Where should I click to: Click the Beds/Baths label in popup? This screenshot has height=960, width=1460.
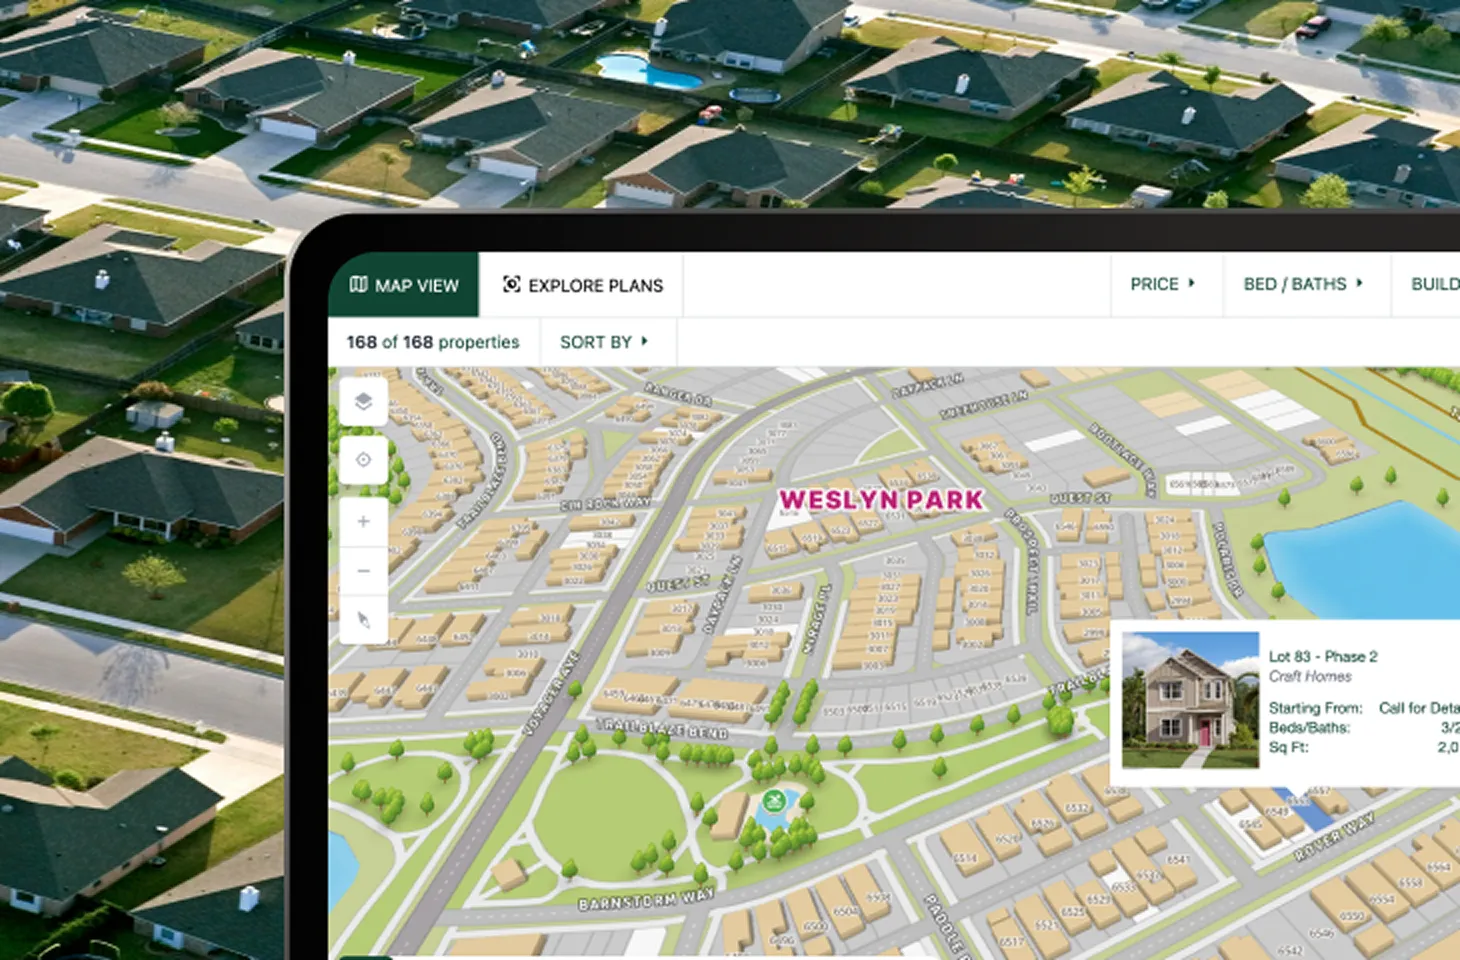(1309, 728)
